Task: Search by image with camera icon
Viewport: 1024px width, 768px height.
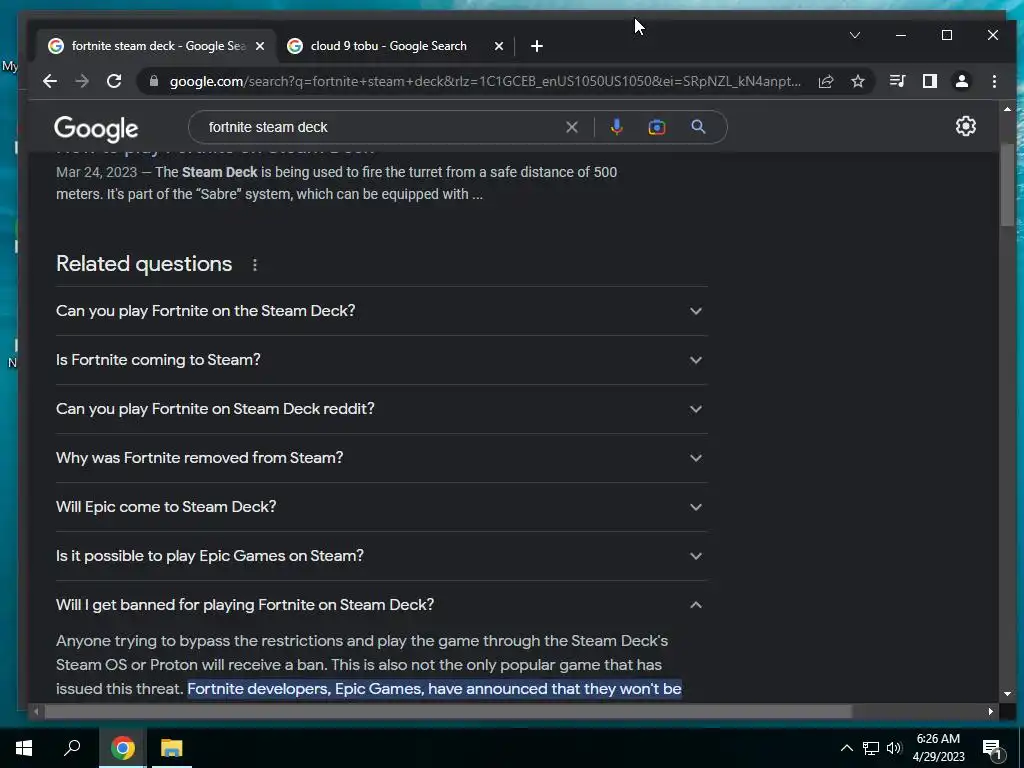Action: tap(657, 127)
